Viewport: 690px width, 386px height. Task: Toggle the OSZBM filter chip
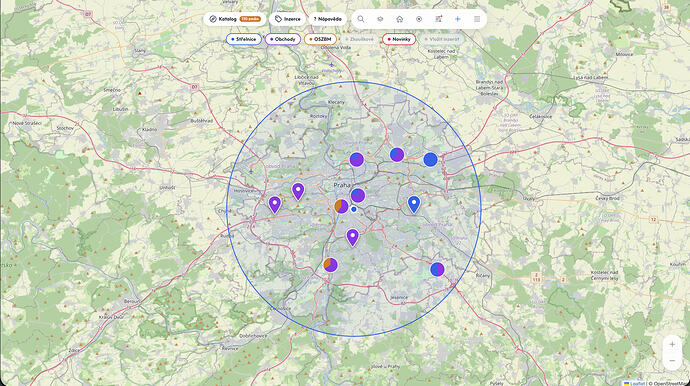point(320,39)
